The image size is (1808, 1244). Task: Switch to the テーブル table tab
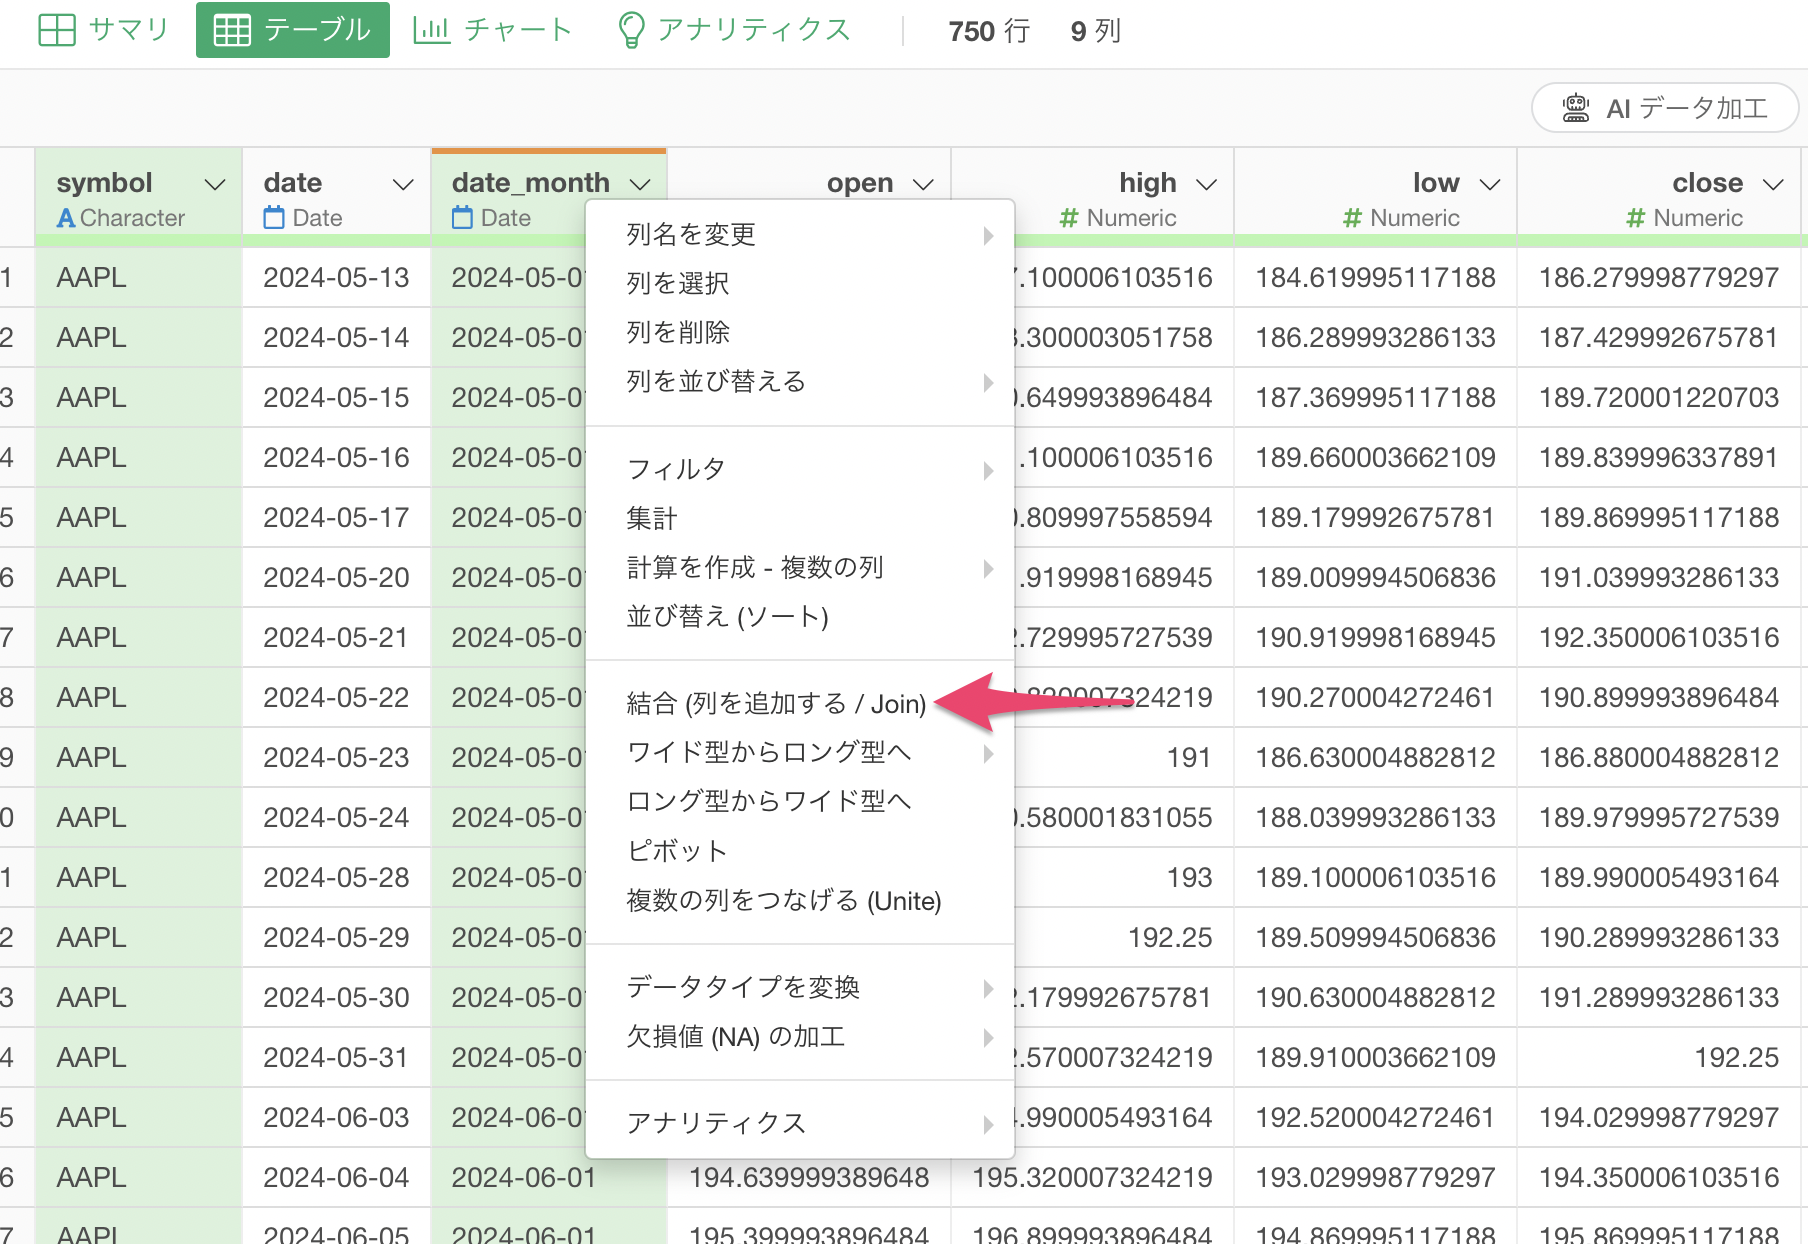[x=292, y=30]
